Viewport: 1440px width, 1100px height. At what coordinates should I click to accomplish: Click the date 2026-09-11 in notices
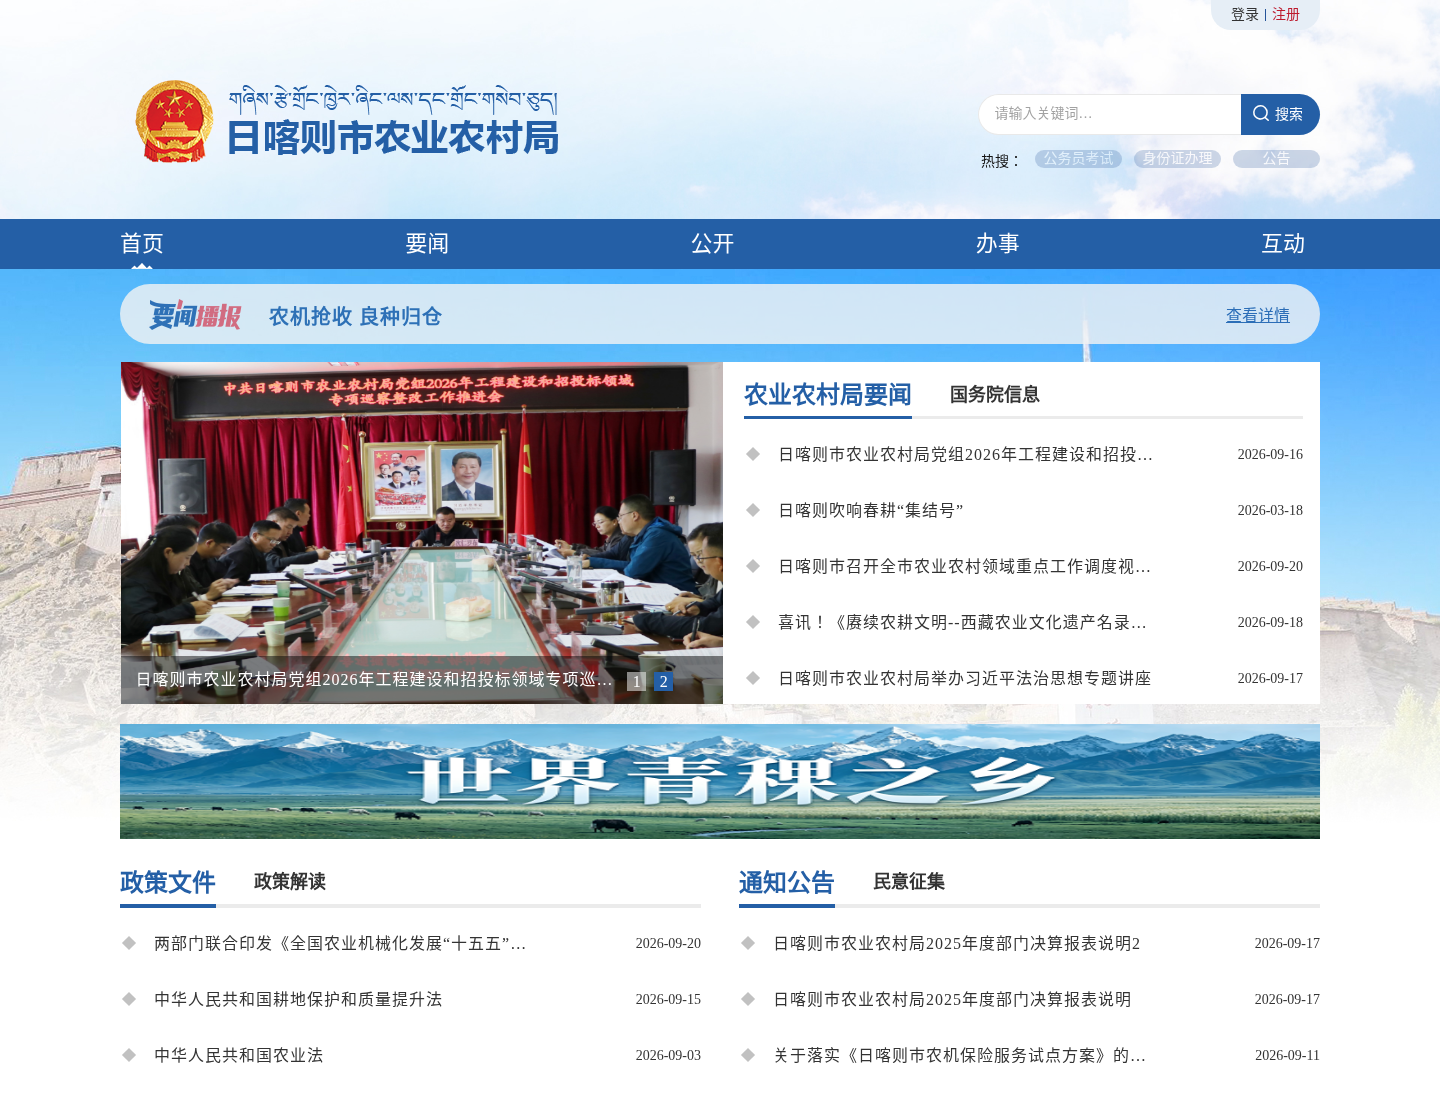coord(1287,1056)
